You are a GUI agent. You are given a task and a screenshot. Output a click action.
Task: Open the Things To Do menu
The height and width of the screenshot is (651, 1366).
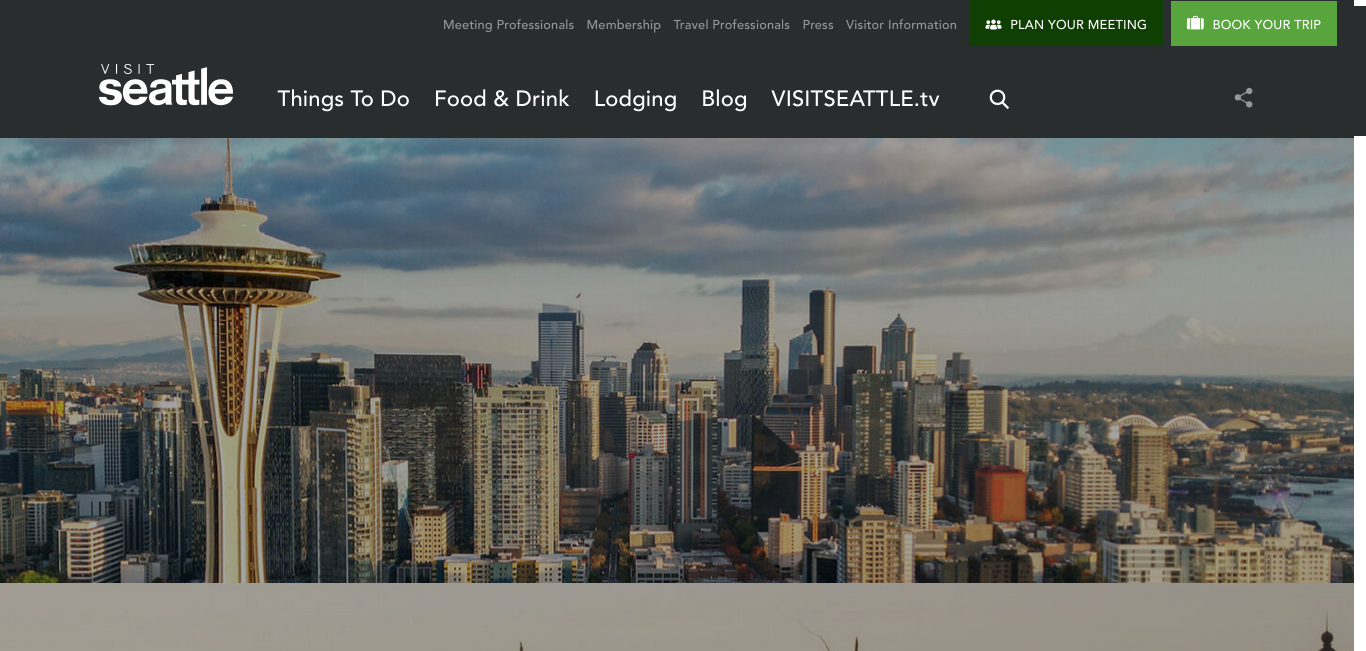343,99
